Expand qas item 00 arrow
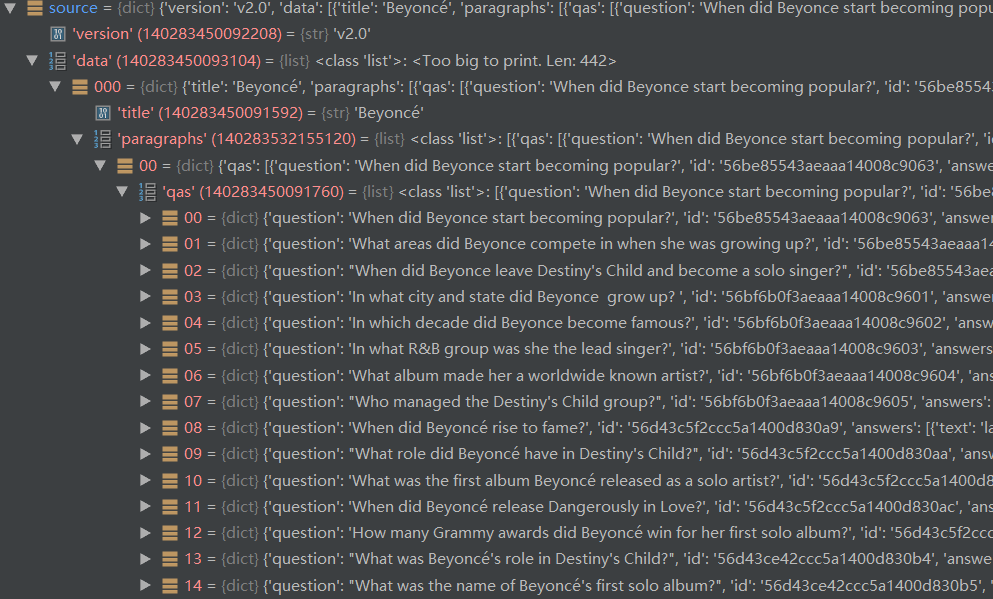The height and width of the screenshot is (599, 993). (x=145, y=218)
